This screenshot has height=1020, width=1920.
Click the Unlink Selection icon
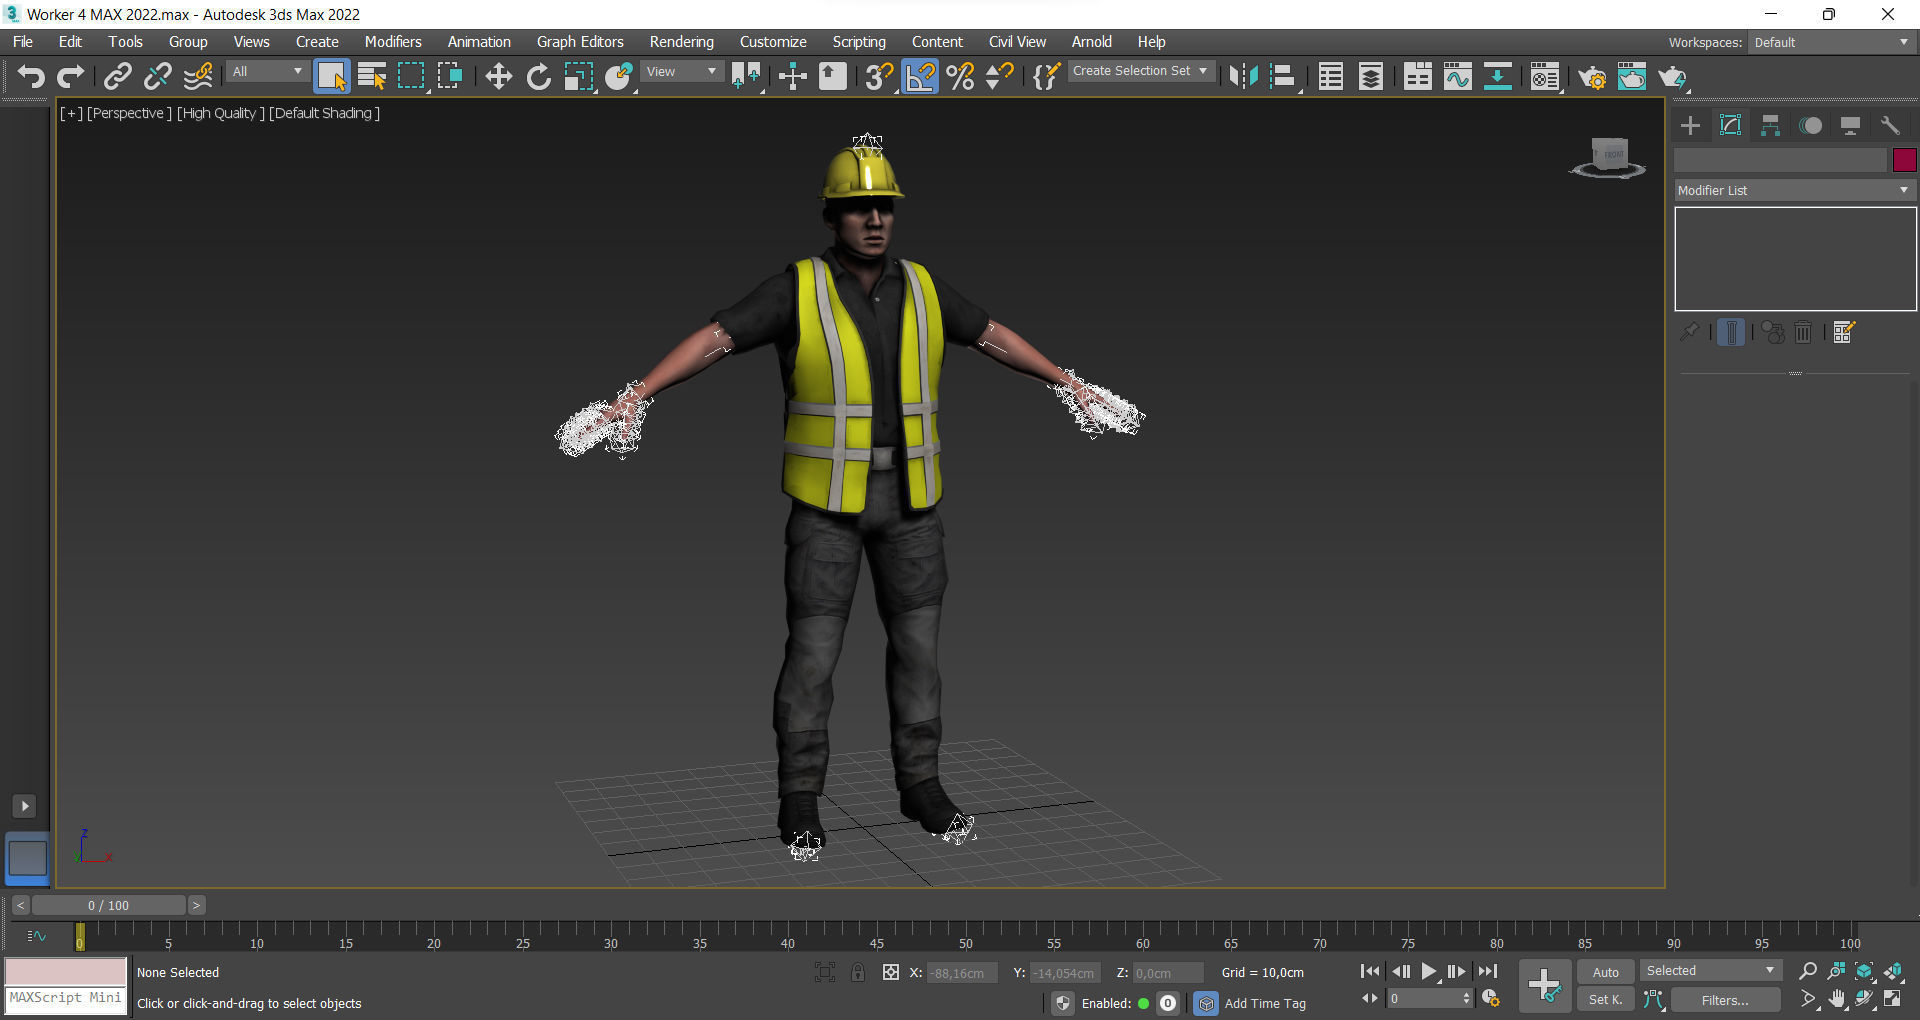(x=157, y=77)
